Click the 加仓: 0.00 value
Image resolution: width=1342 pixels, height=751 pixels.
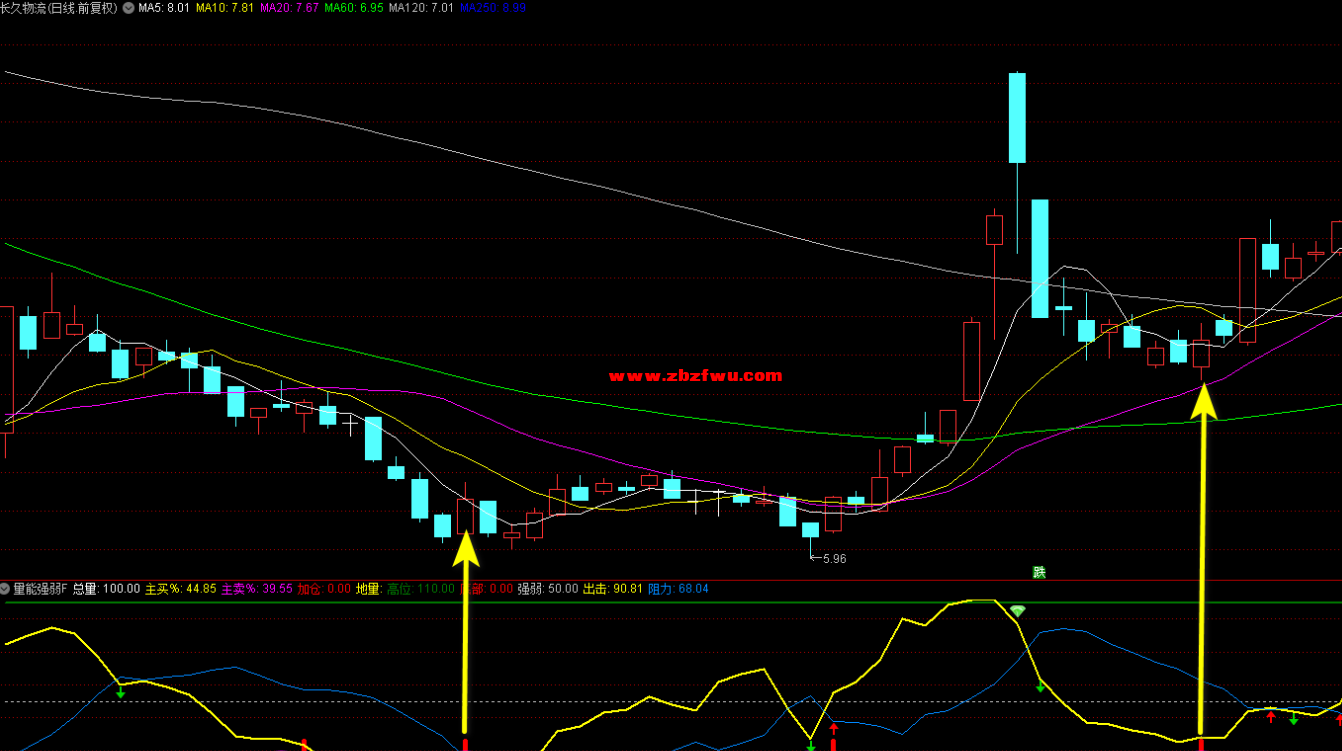click(x=324, y=589)
